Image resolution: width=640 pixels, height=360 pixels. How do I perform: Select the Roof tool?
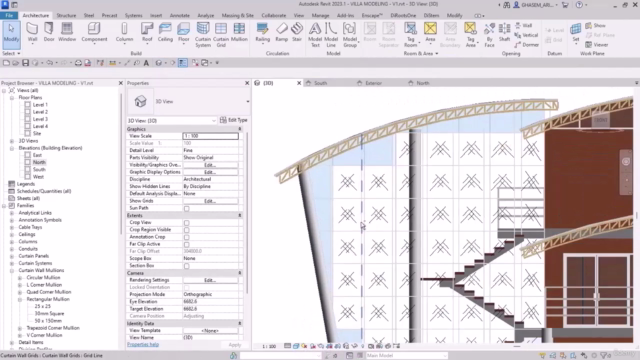(147, 33)
